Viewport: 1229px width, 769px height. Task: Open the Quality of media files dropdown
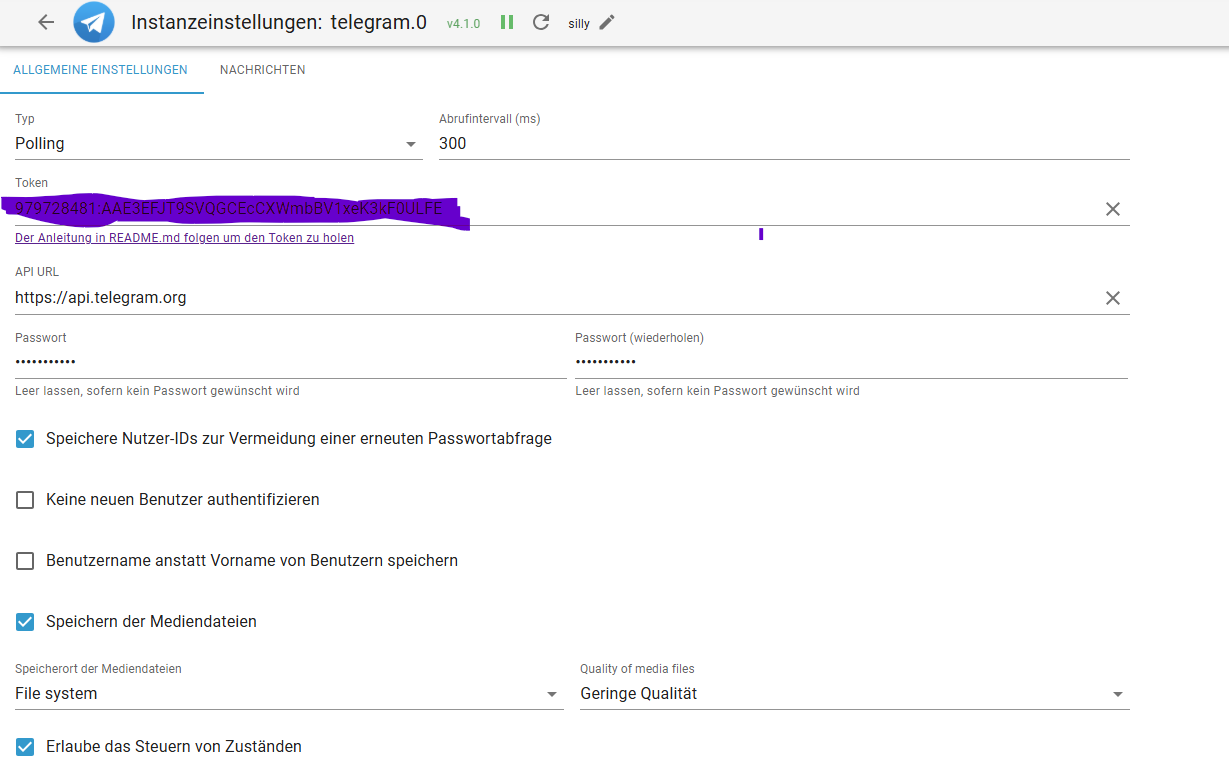click(x=855, y=694)
